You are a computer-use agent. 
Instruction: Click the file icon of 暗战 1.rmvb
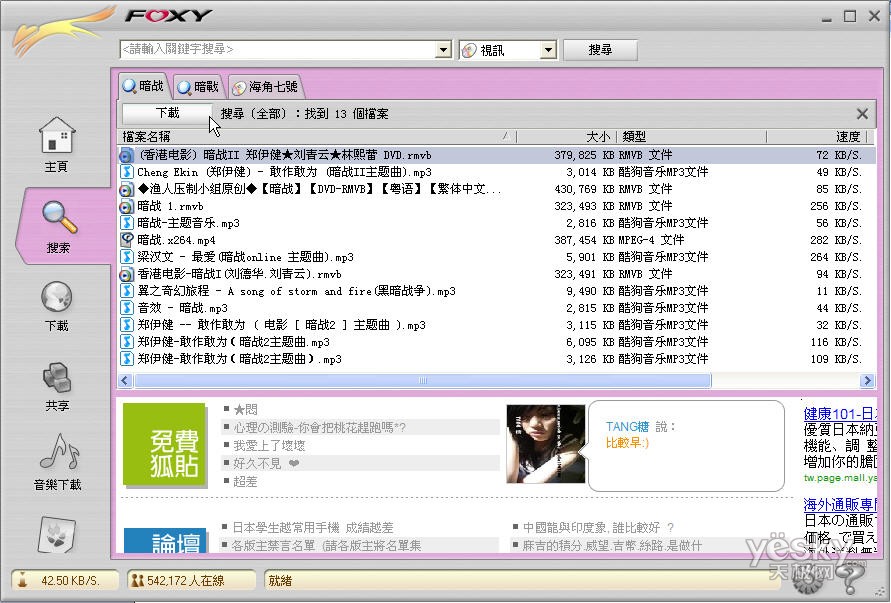(x=127, y=206)
